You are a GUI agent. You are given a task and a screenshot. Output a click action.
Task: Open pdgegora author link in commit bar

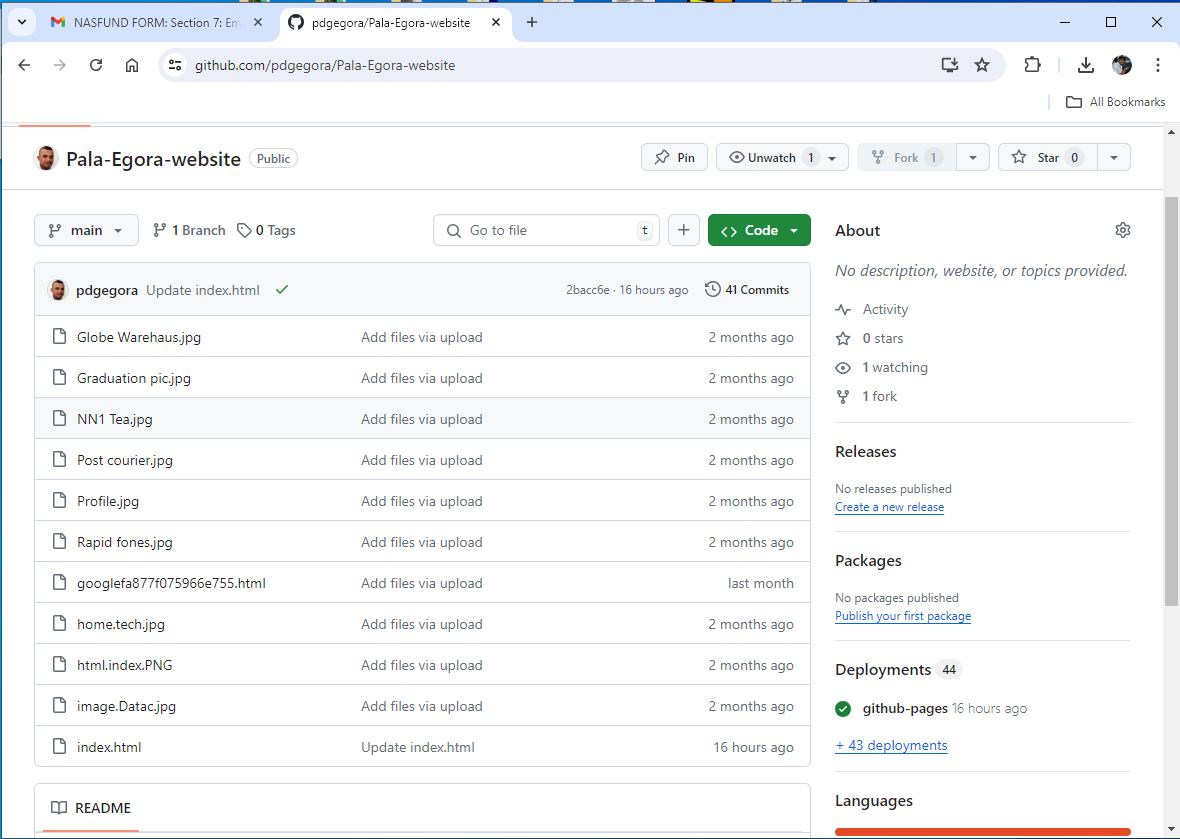pos(107,290)
